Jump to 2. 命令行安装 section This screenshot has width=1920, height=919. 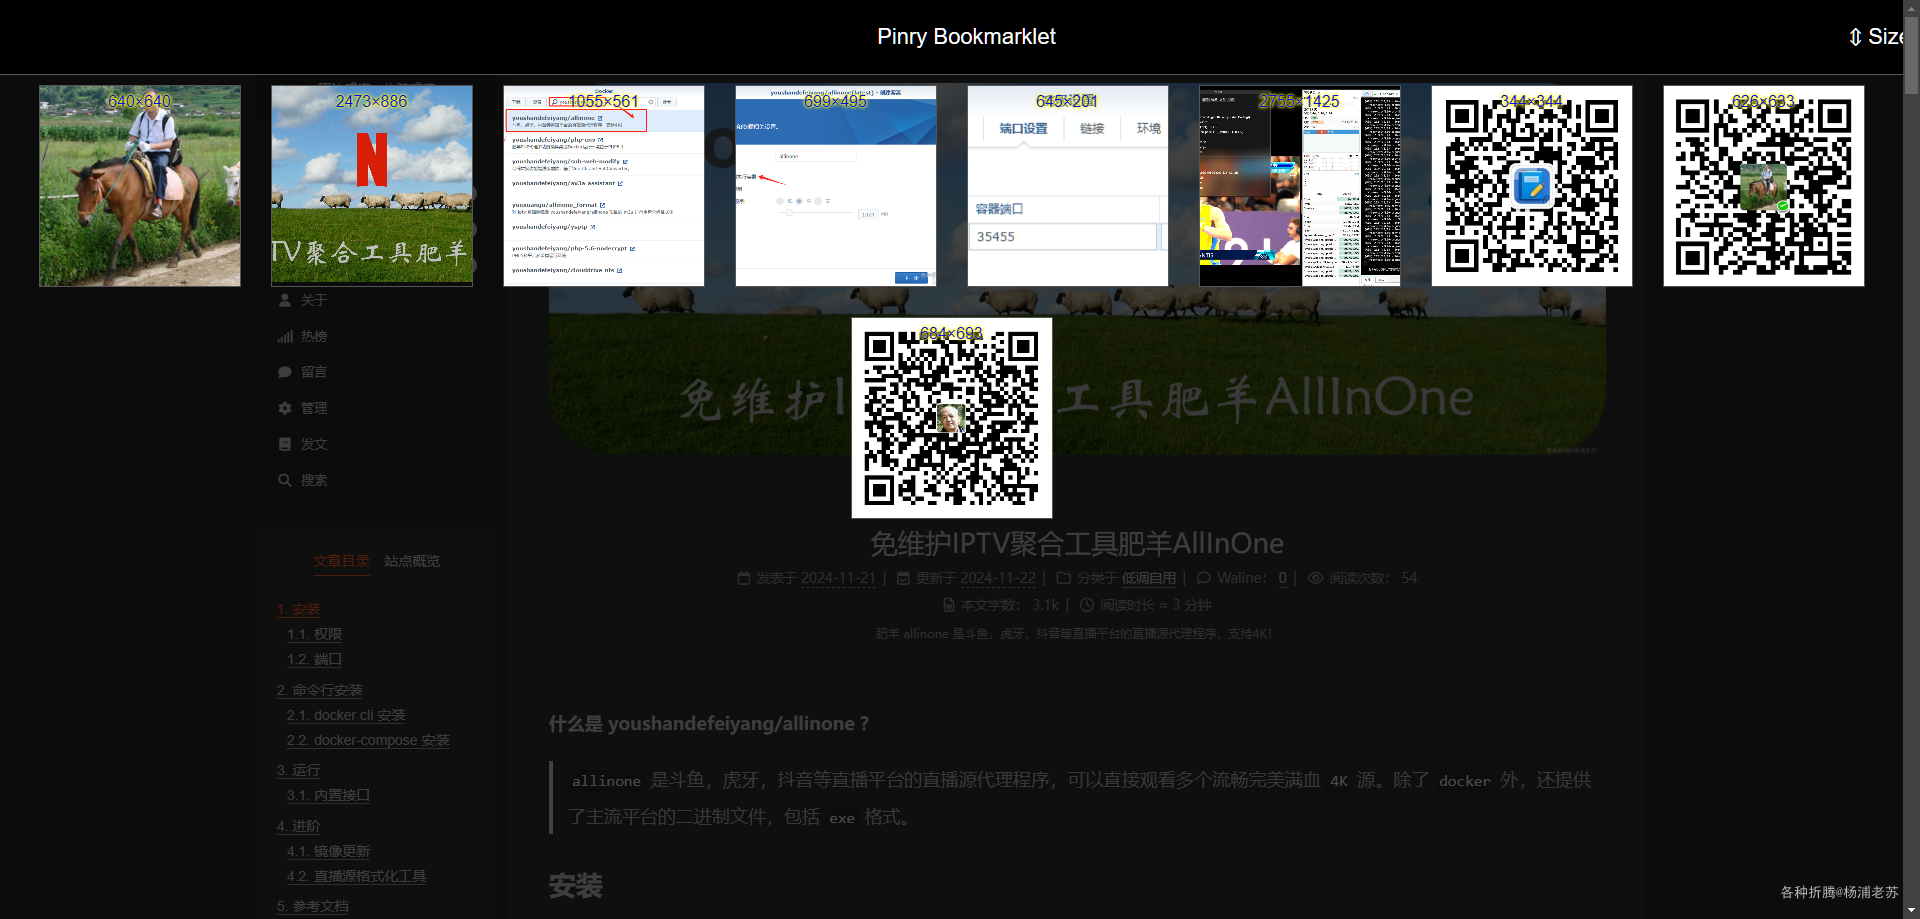[320, 690]
